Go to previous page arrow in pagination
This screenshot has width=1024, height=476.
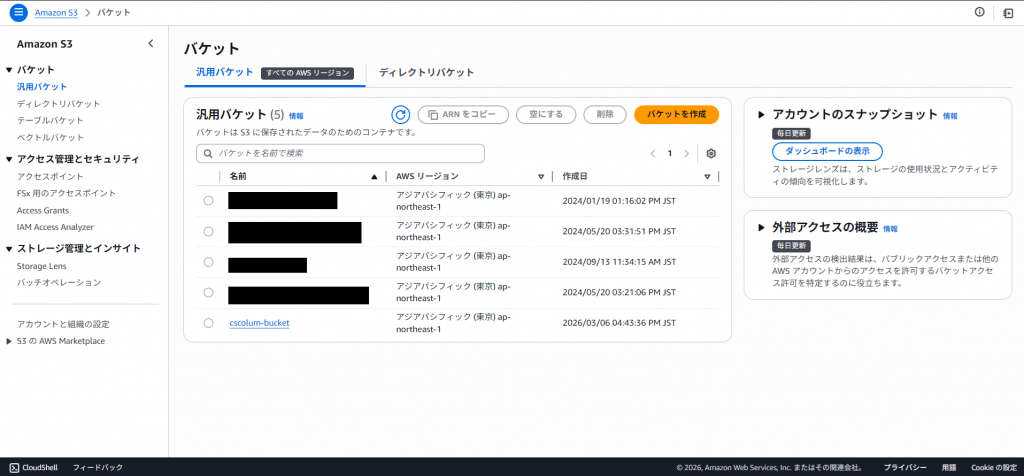click(653, 154)
